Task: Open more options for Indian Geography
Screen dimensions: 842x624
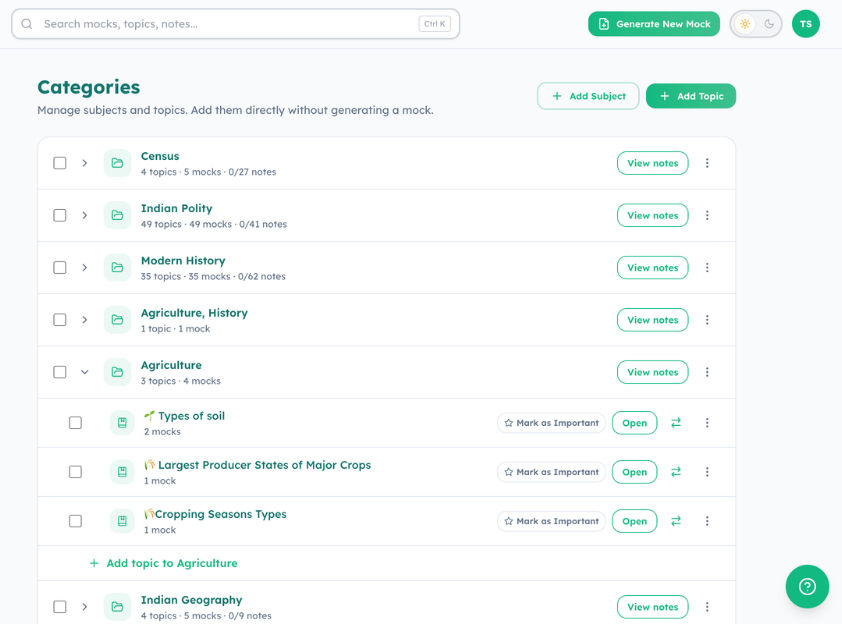Action: click(x=707, y=607)
